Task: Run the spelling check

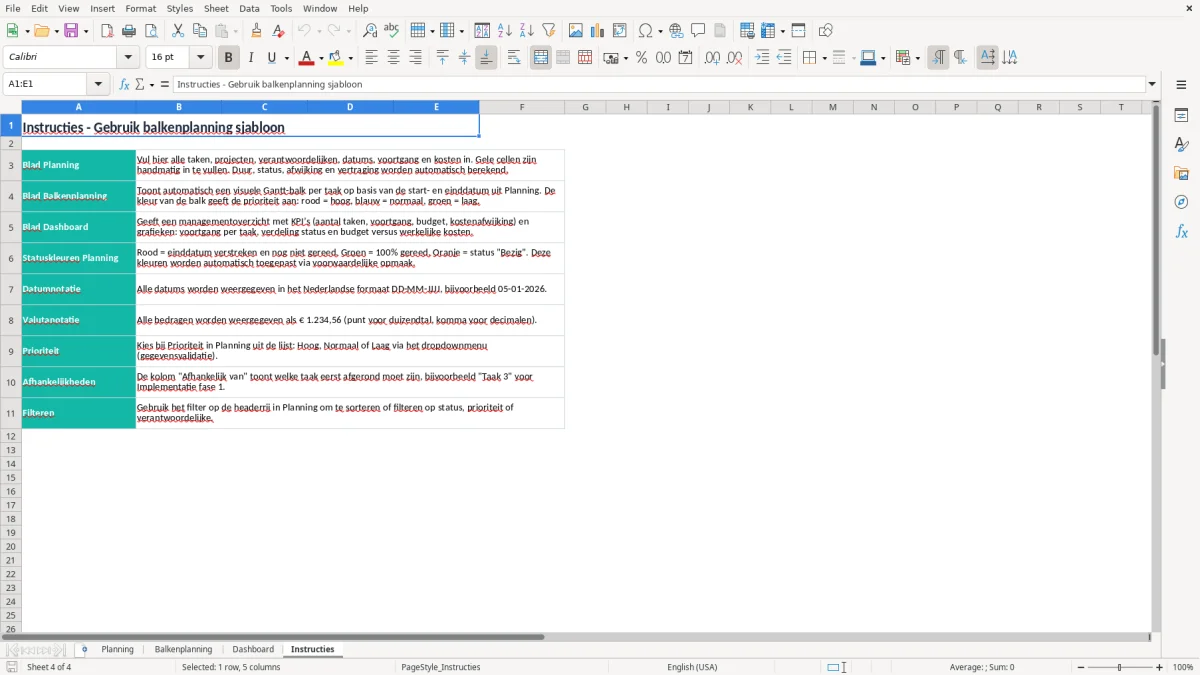Action: click(x=392, y=31)
